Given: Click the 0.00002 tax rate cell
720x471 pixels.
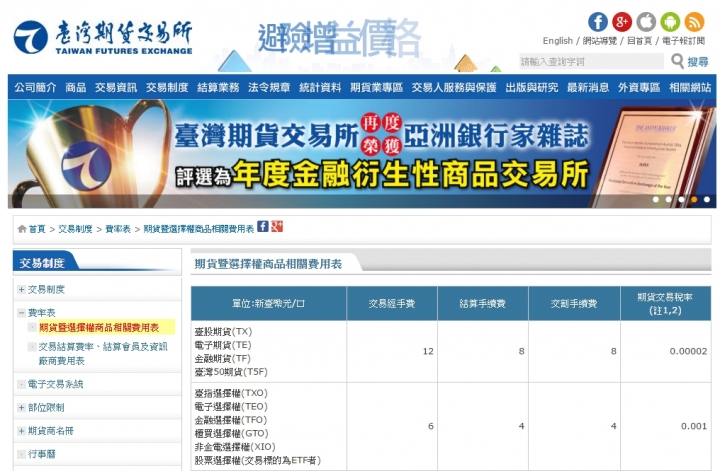Looking at the screenshot, I should coord(665,351).
